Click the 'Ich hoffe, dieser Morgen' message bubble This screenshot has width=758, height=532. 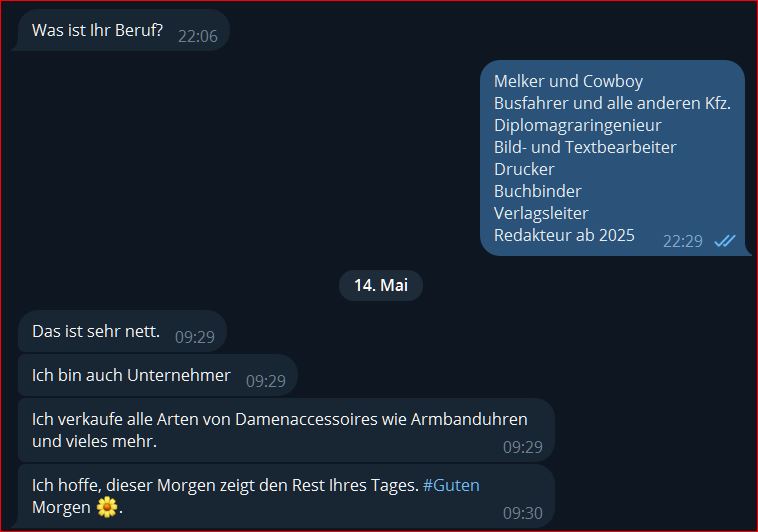(x=284, y=496)
